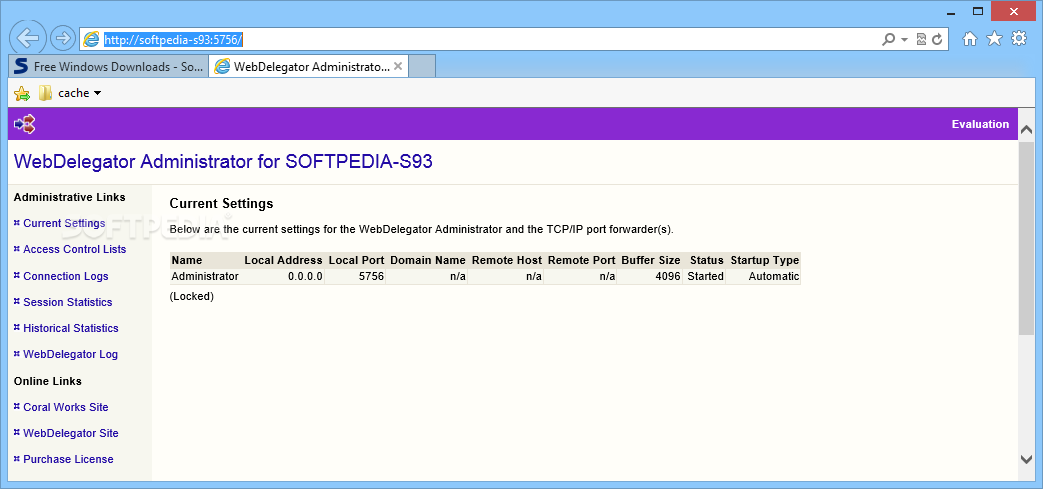Click the (Locked) text below table

(192, 296)
